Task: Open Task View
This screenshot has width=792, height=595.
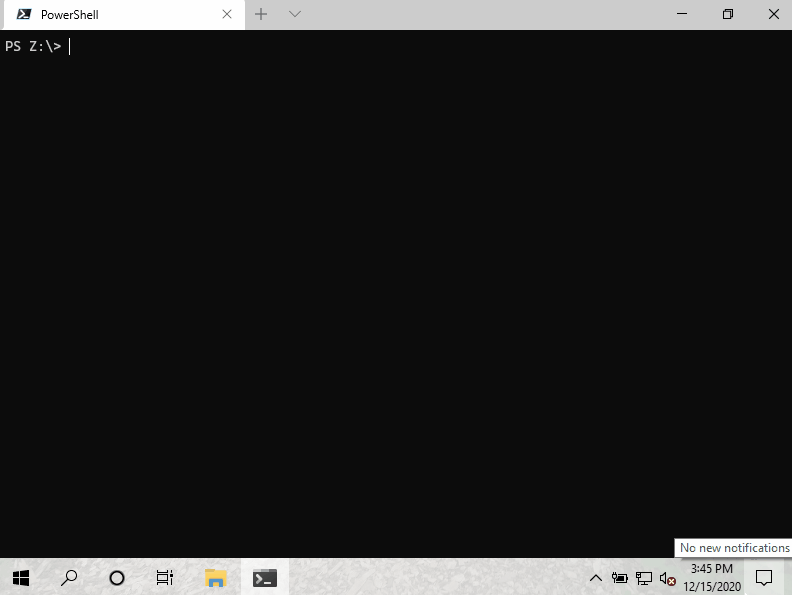Action: tap(165, 577)
